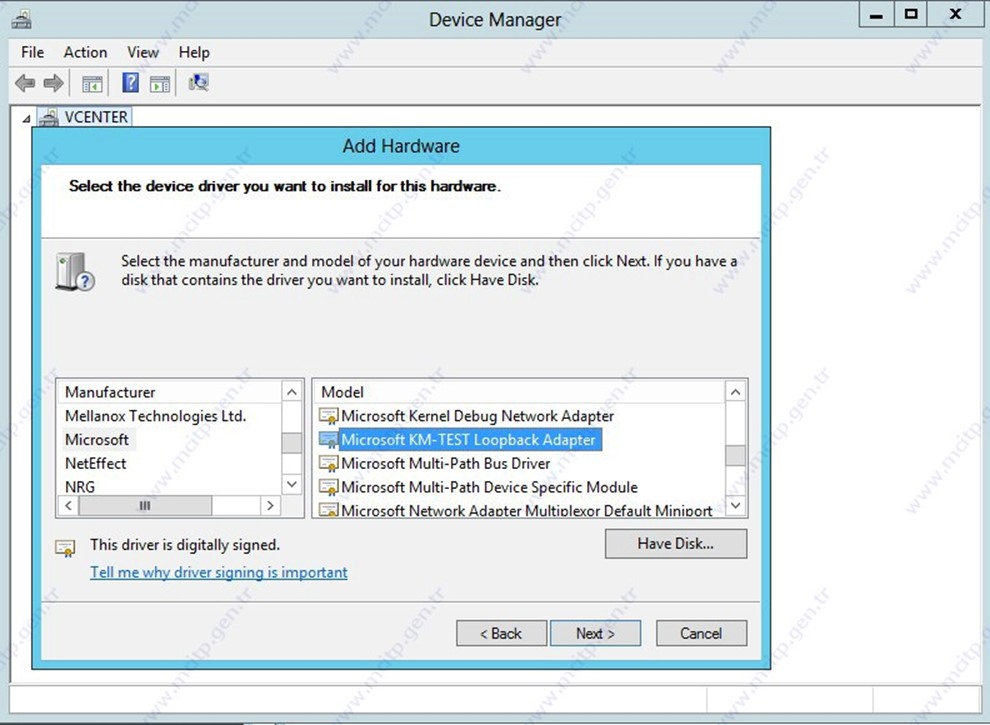Pick NRG in the Manufacturer list
The height and width of the screenshot is (725, 990).
80,487
